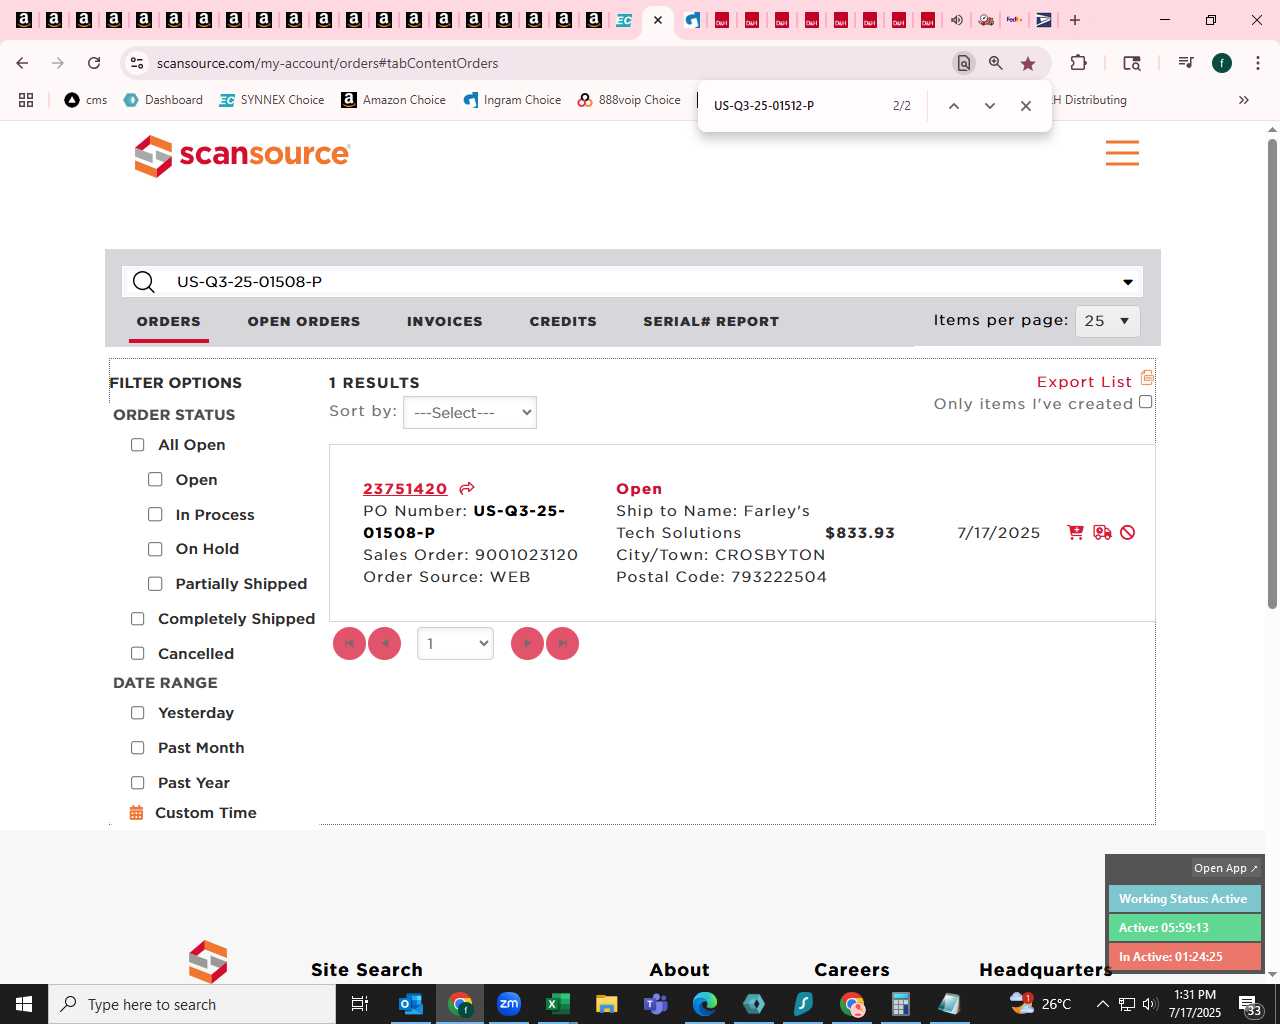Open the SYNNEX Choice bookmark
The image size is (1280, 1024).
272,100
